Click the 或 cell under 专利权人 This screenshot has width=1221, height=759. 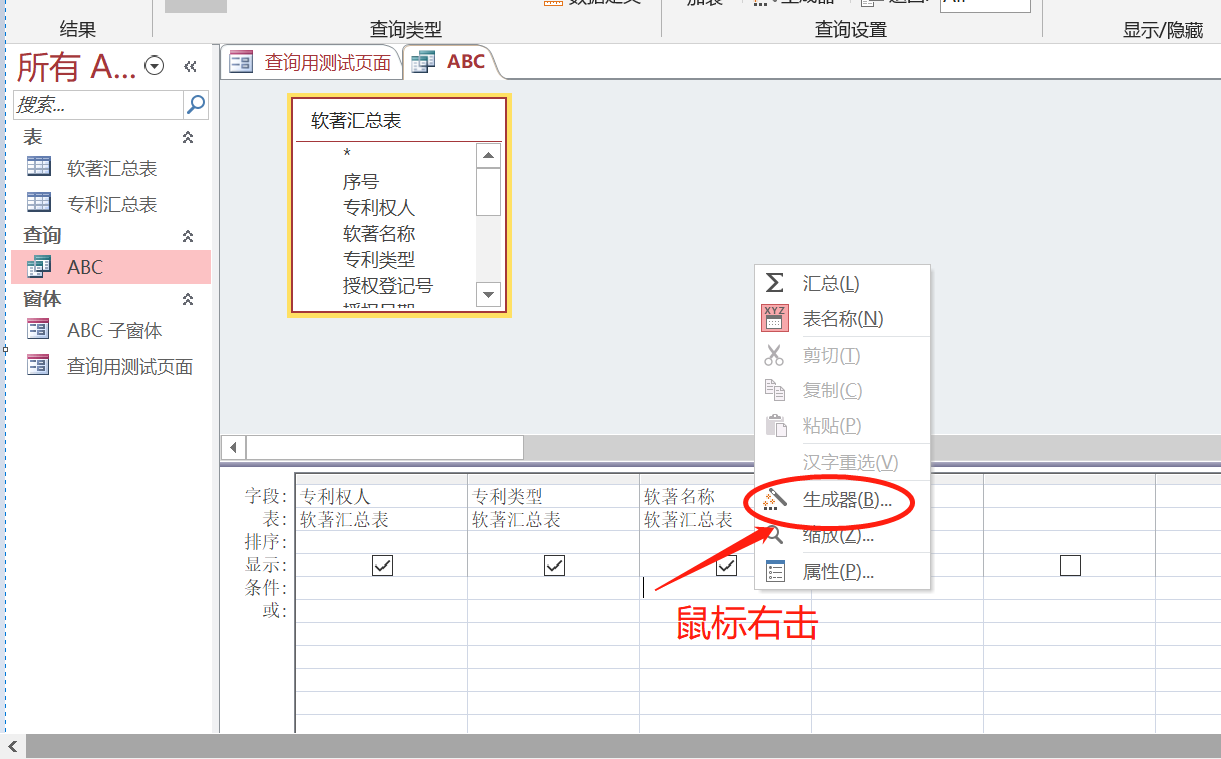[x=381, y=611]
